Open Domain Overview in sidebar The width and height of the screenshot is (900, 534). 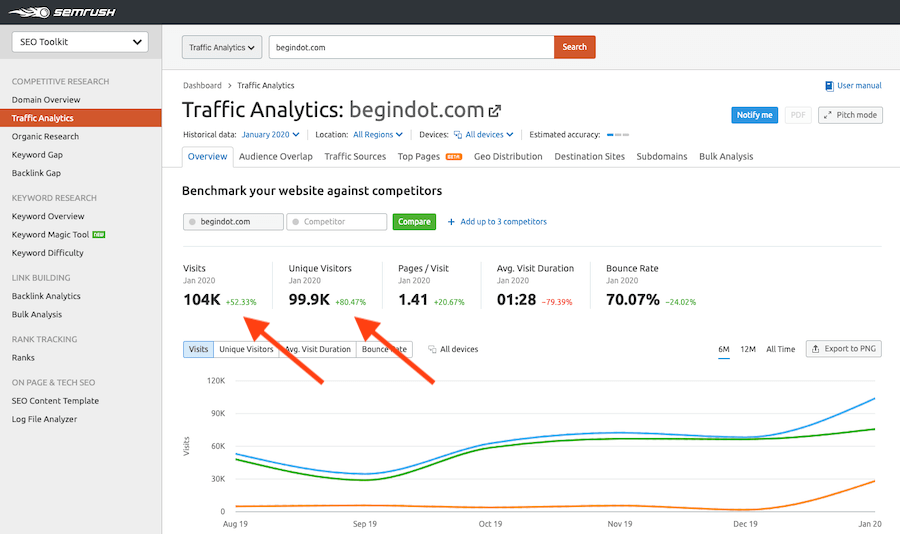coord(46,100)
